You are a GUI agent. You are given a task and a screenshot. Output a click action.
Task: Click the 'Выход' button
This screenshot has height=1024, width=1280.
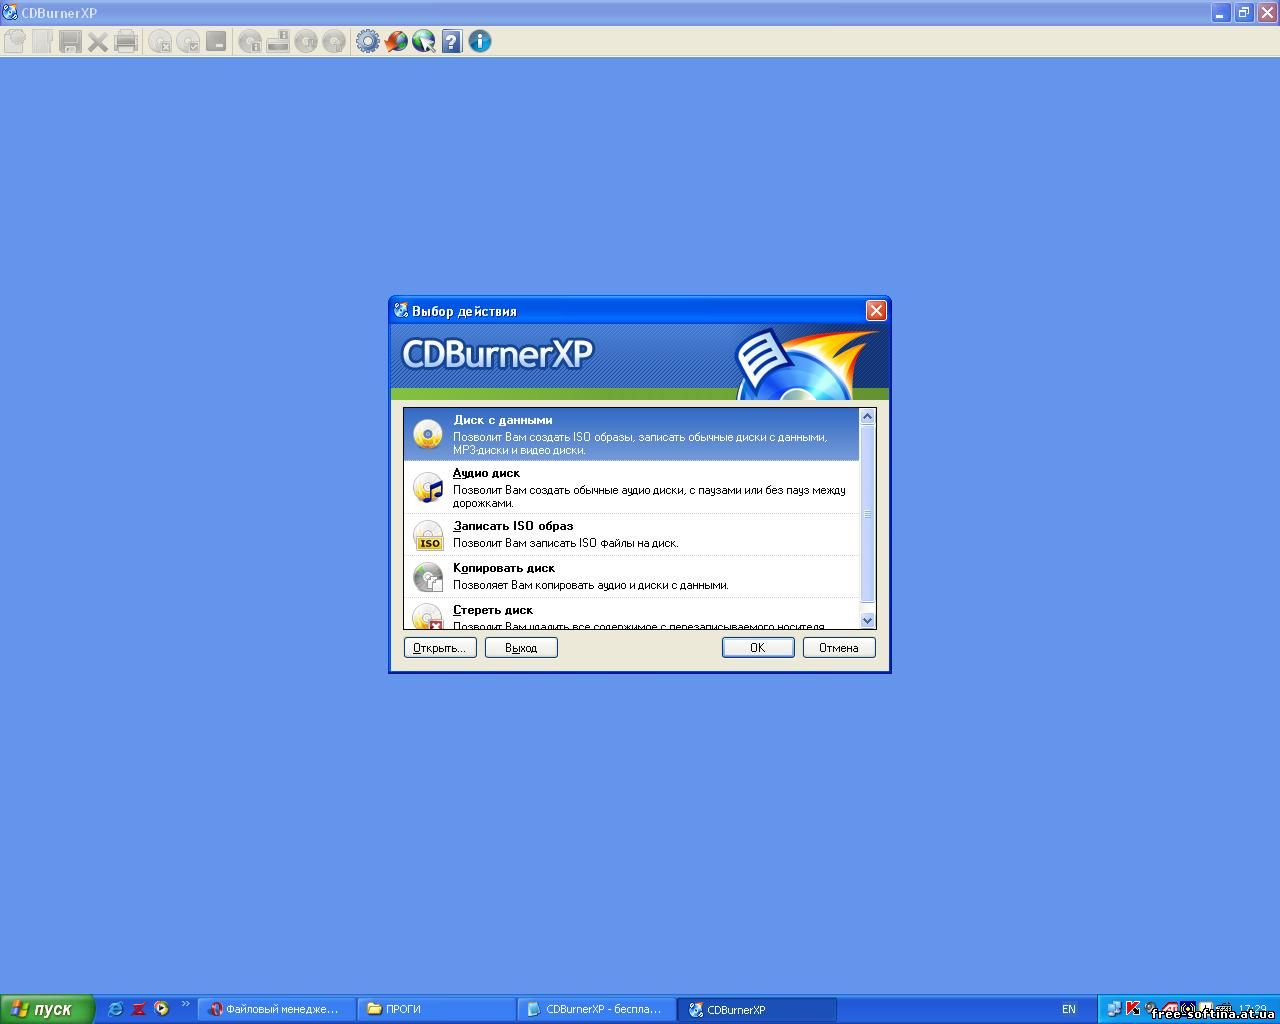click(521, 648)
